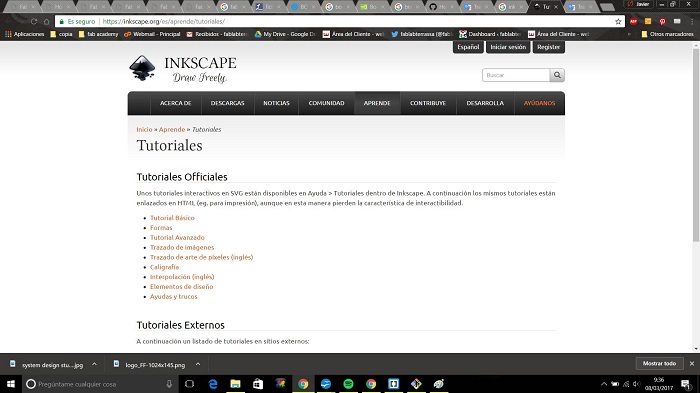Click the Inkscape logo icon

pyautogui.click(x=142, y=68)
